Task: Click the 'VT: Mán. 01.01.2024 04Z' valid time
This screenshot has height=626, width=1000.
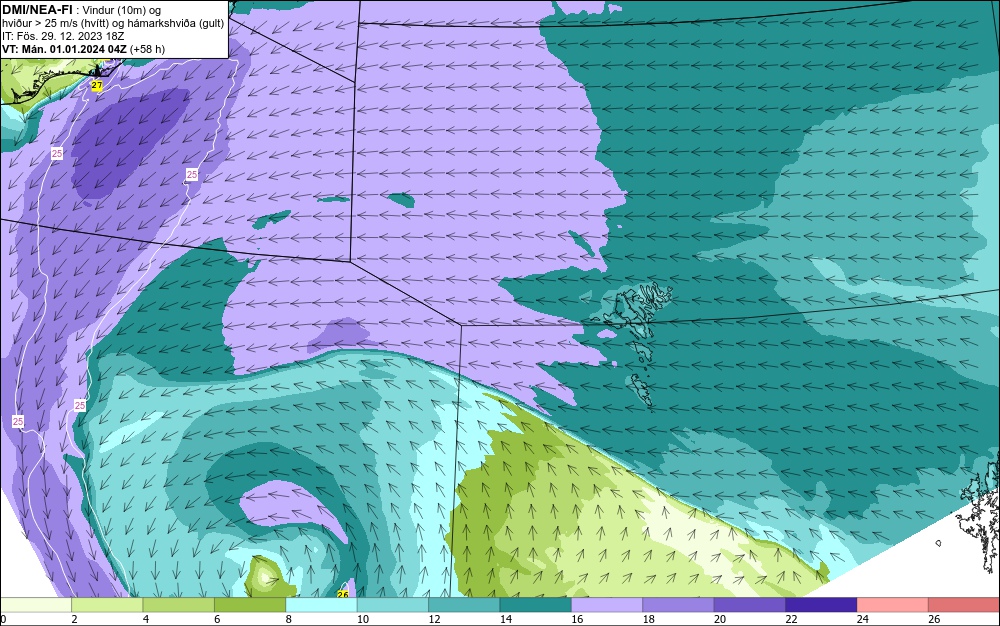Action: 64,49
